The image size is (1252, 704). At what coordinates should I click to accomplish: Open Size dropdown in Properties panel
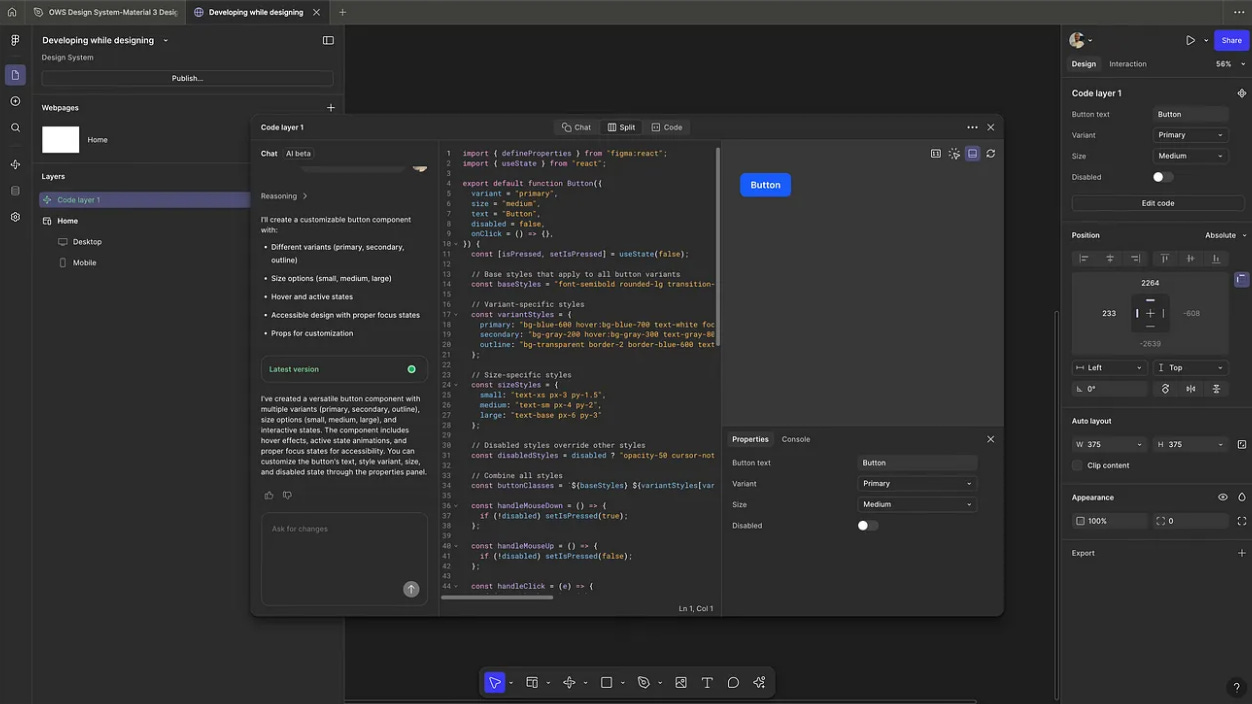coord(916,505)
